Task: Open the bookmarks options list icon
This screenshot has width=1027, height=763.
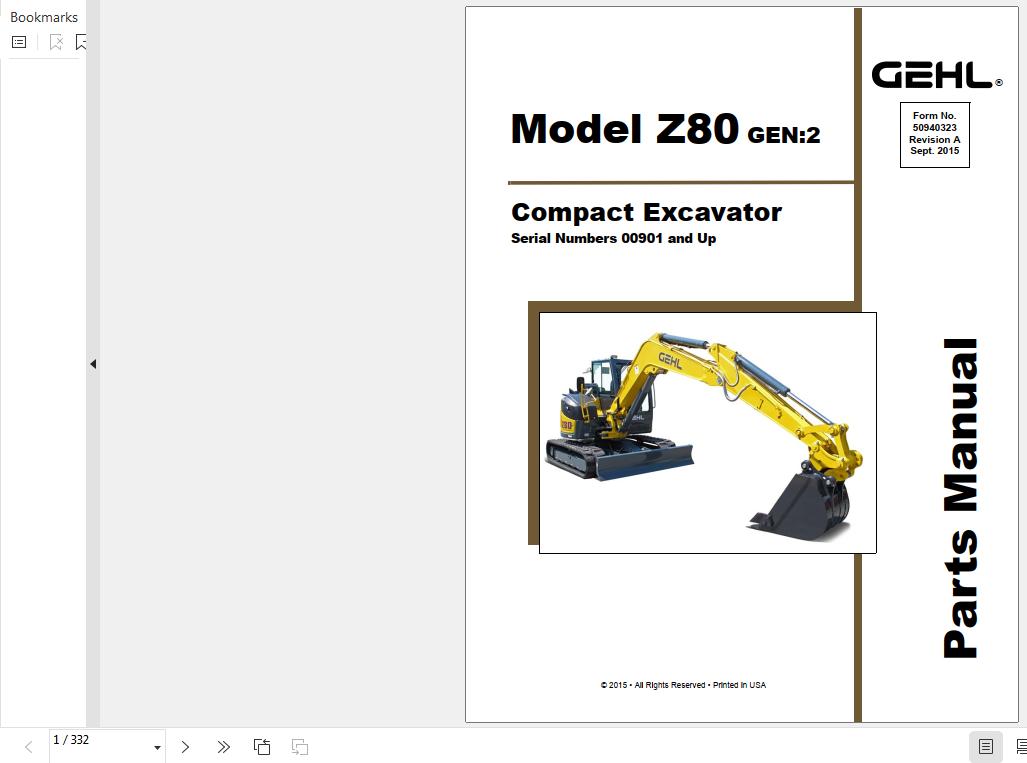Action: point(19,42)
